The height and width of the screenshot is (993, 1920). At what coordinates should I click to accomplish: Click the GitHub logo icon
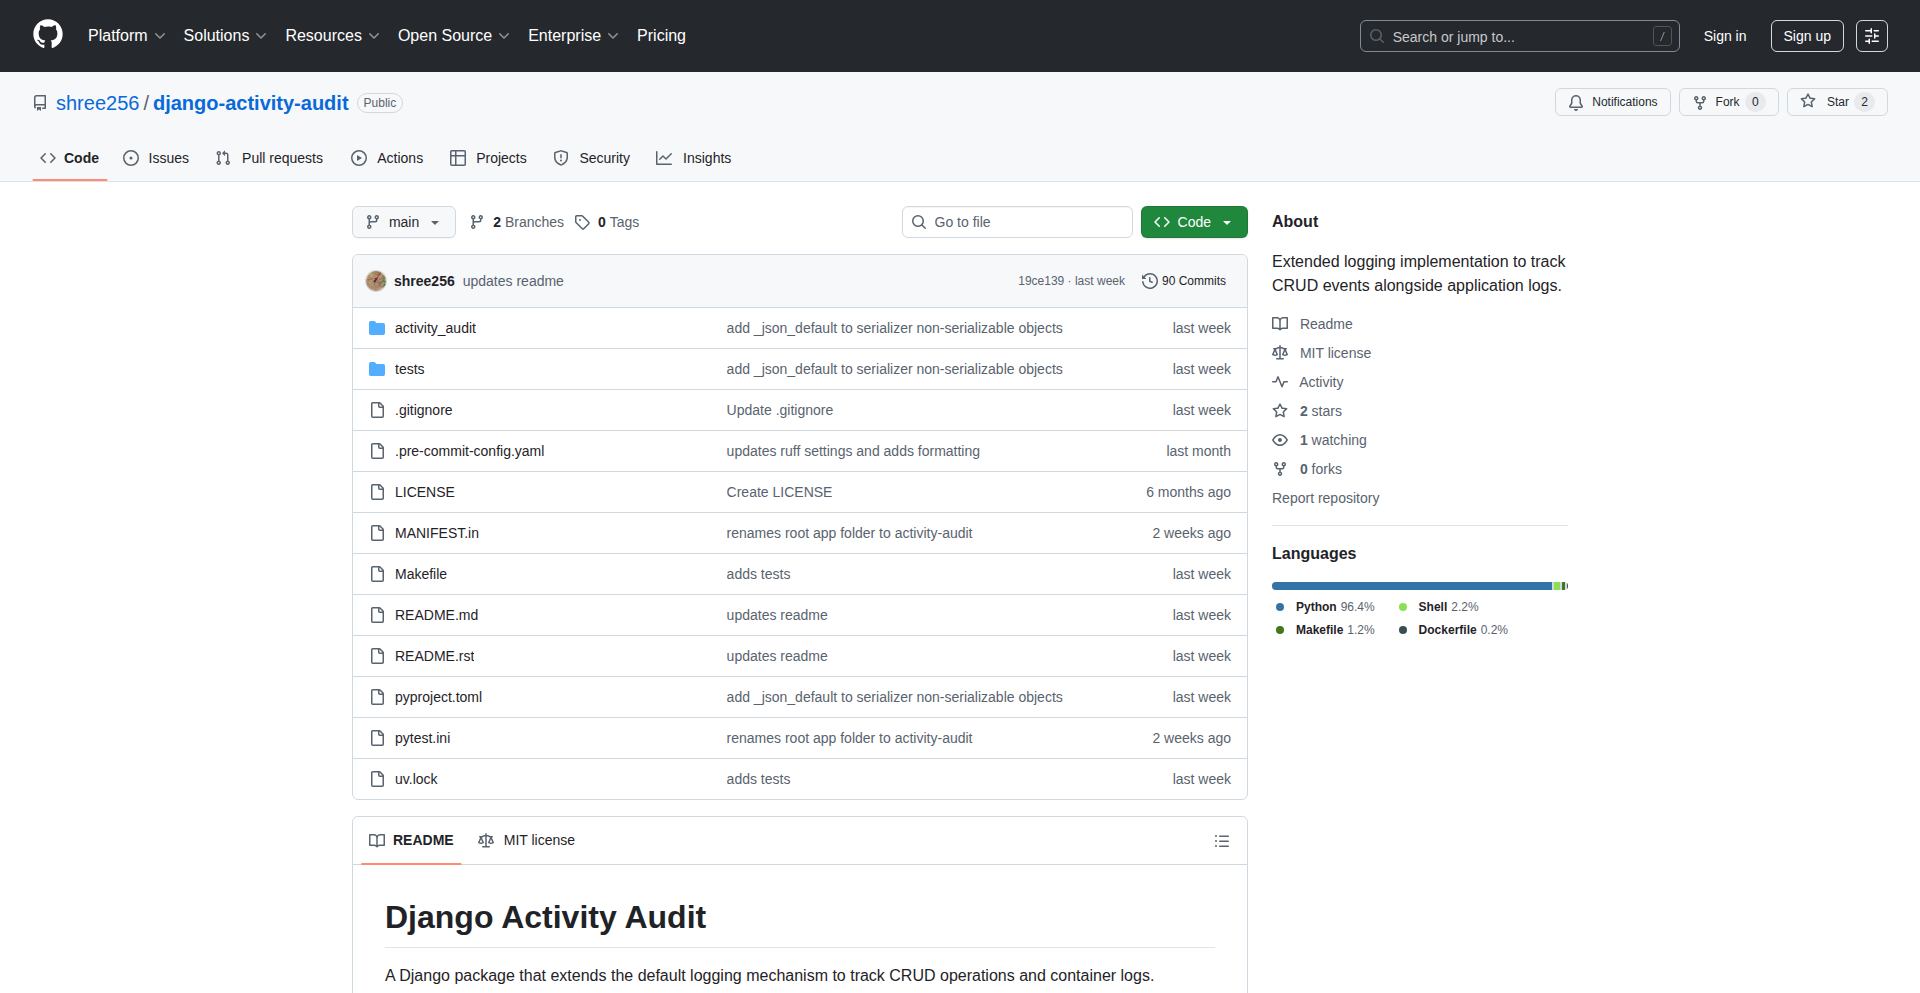pyautogui.click(x=48, y=35)
